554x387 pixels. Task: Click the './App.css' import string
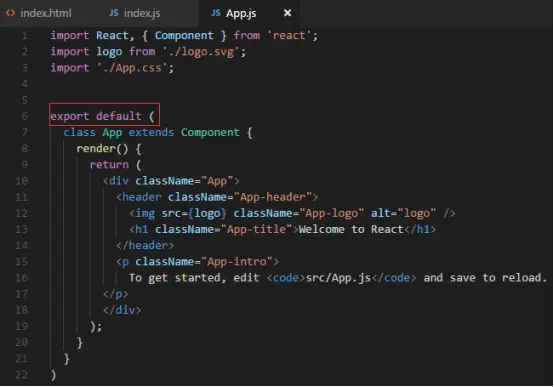pyautogui.click(x=132, y=68)
